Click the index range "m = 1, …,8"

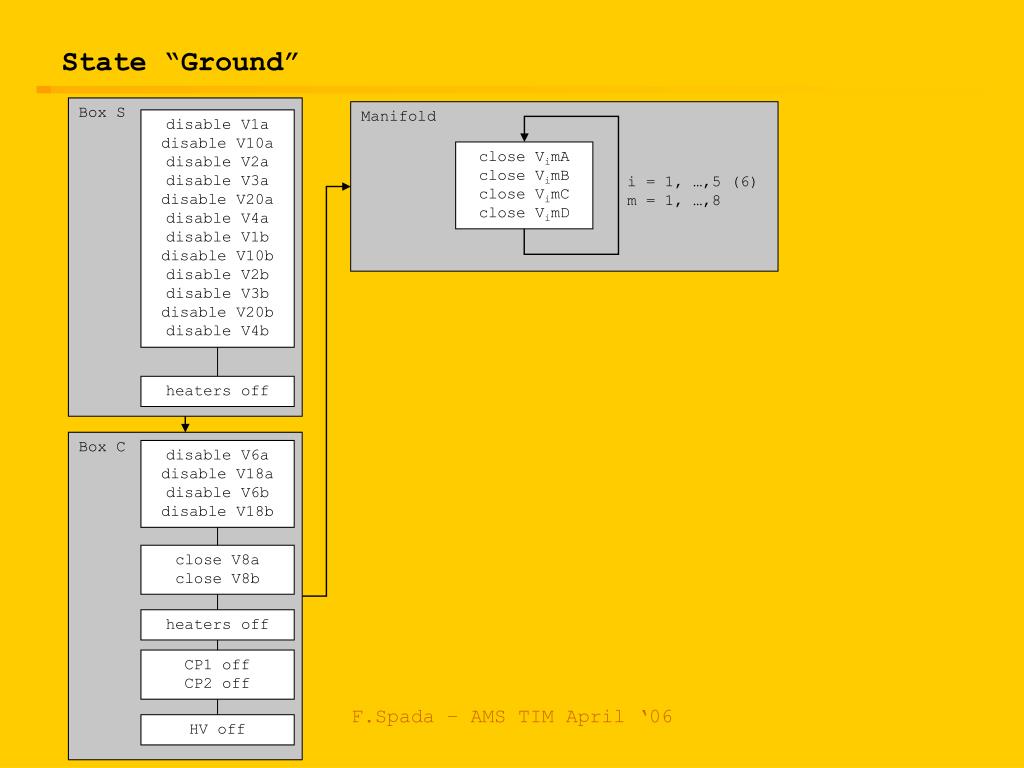coord(673,201)
